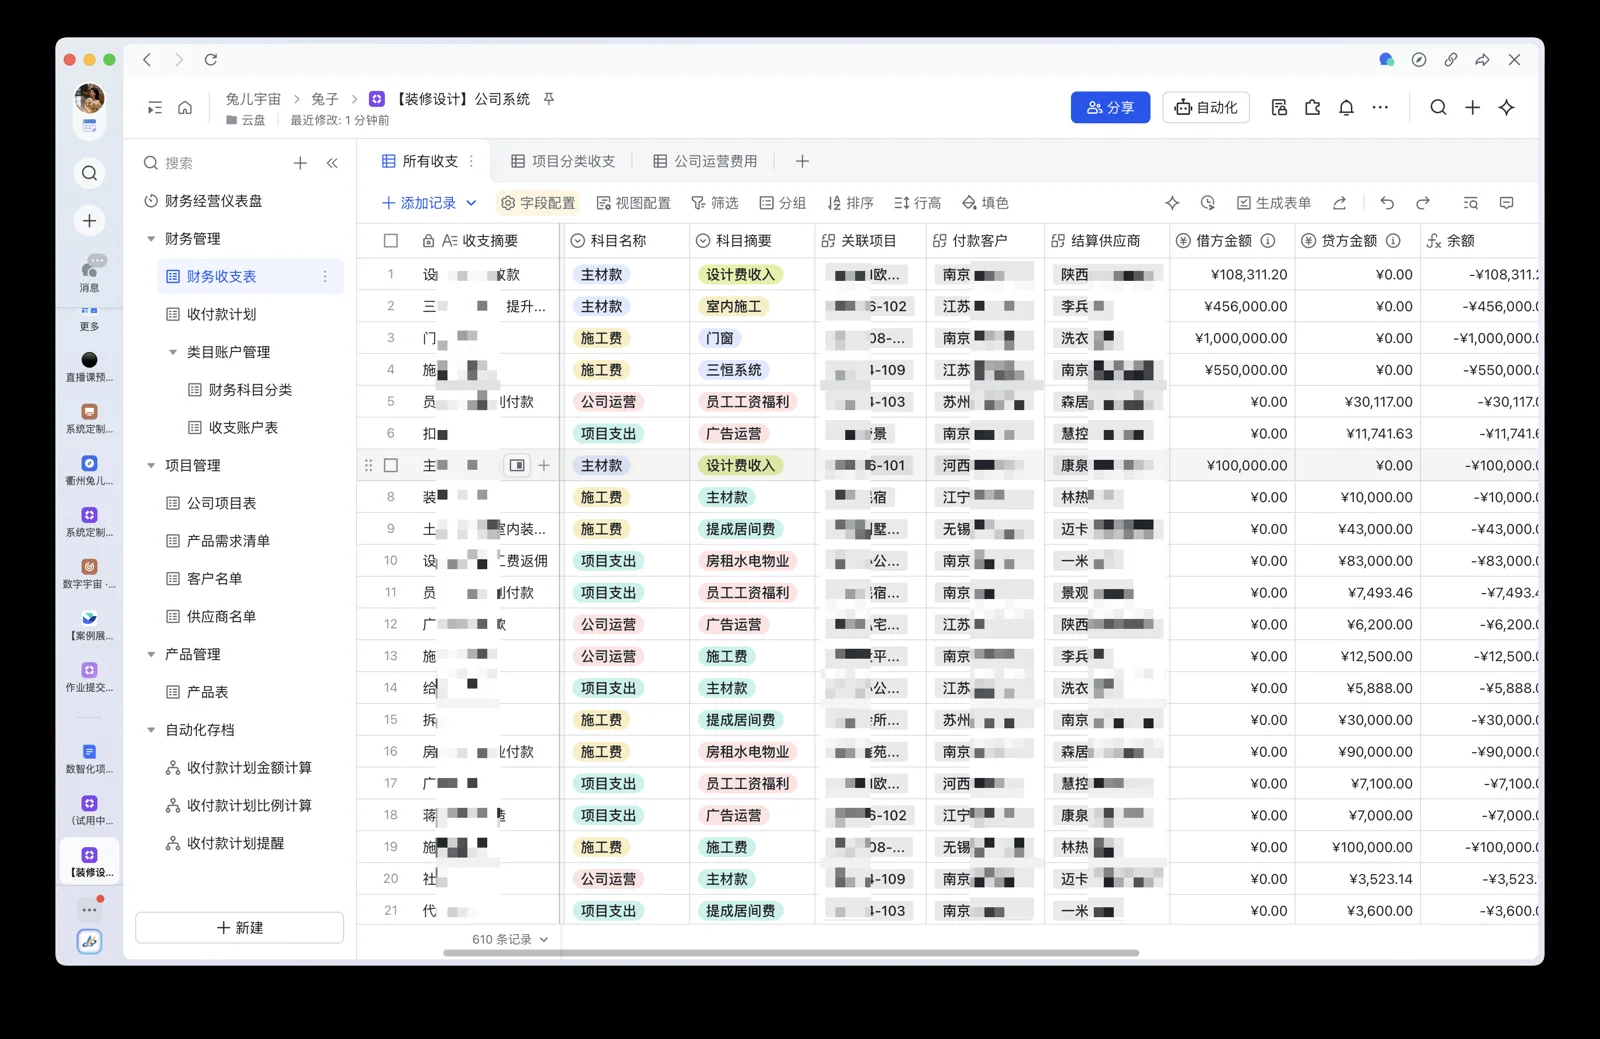Select the 所有收支 view tab
The width and height of the screenshot is (1600, 1039).
tap(420, 161)
